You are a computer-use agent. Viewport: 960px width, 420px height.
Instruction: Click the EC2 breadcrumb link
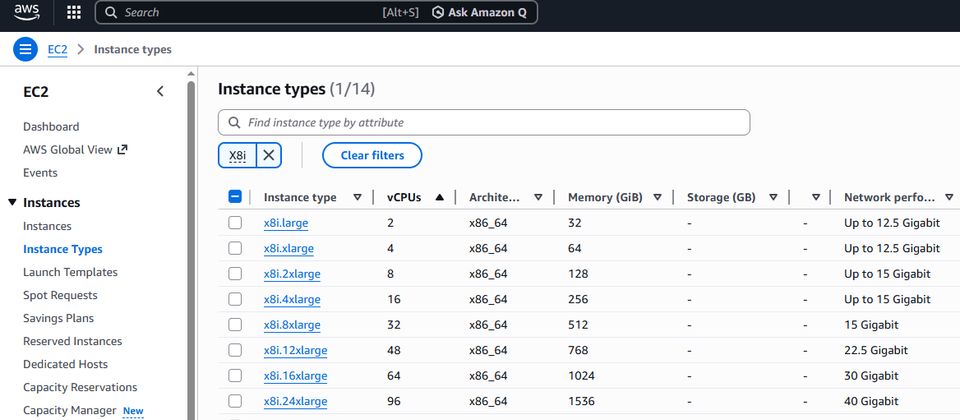pos(58,50)
